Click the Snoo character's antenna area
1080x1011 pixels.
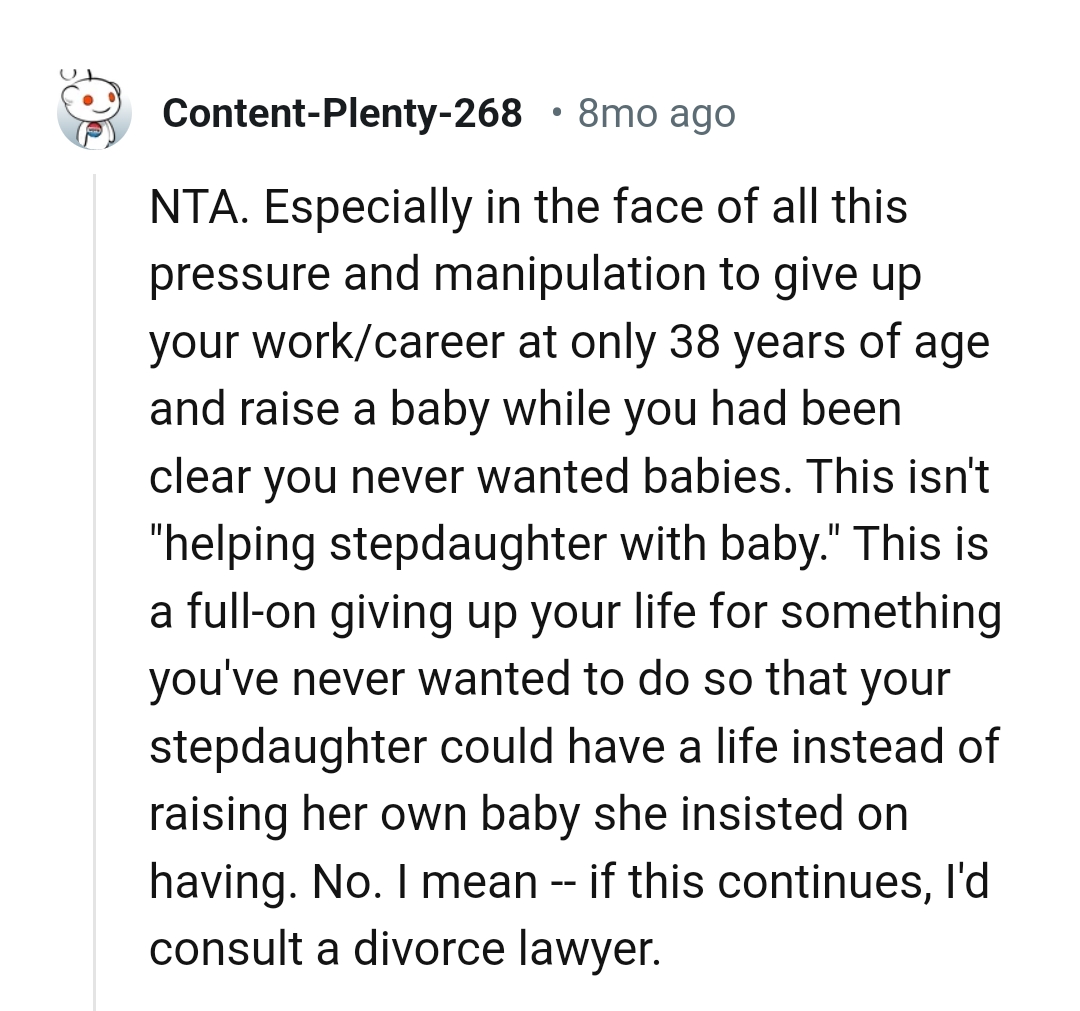click(70, 75)
